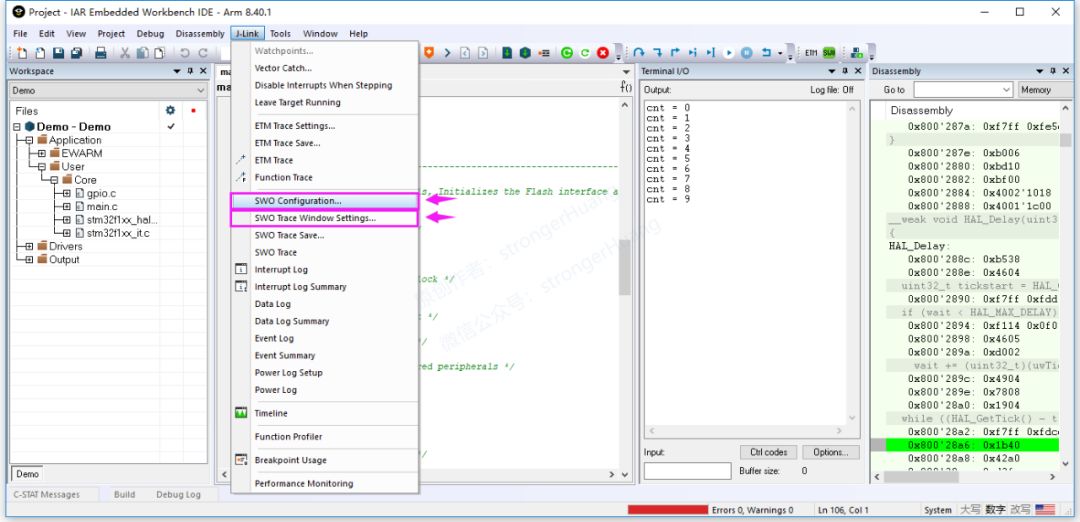
Task: Click Debug without Downloading icon
Action: (585, 53)
